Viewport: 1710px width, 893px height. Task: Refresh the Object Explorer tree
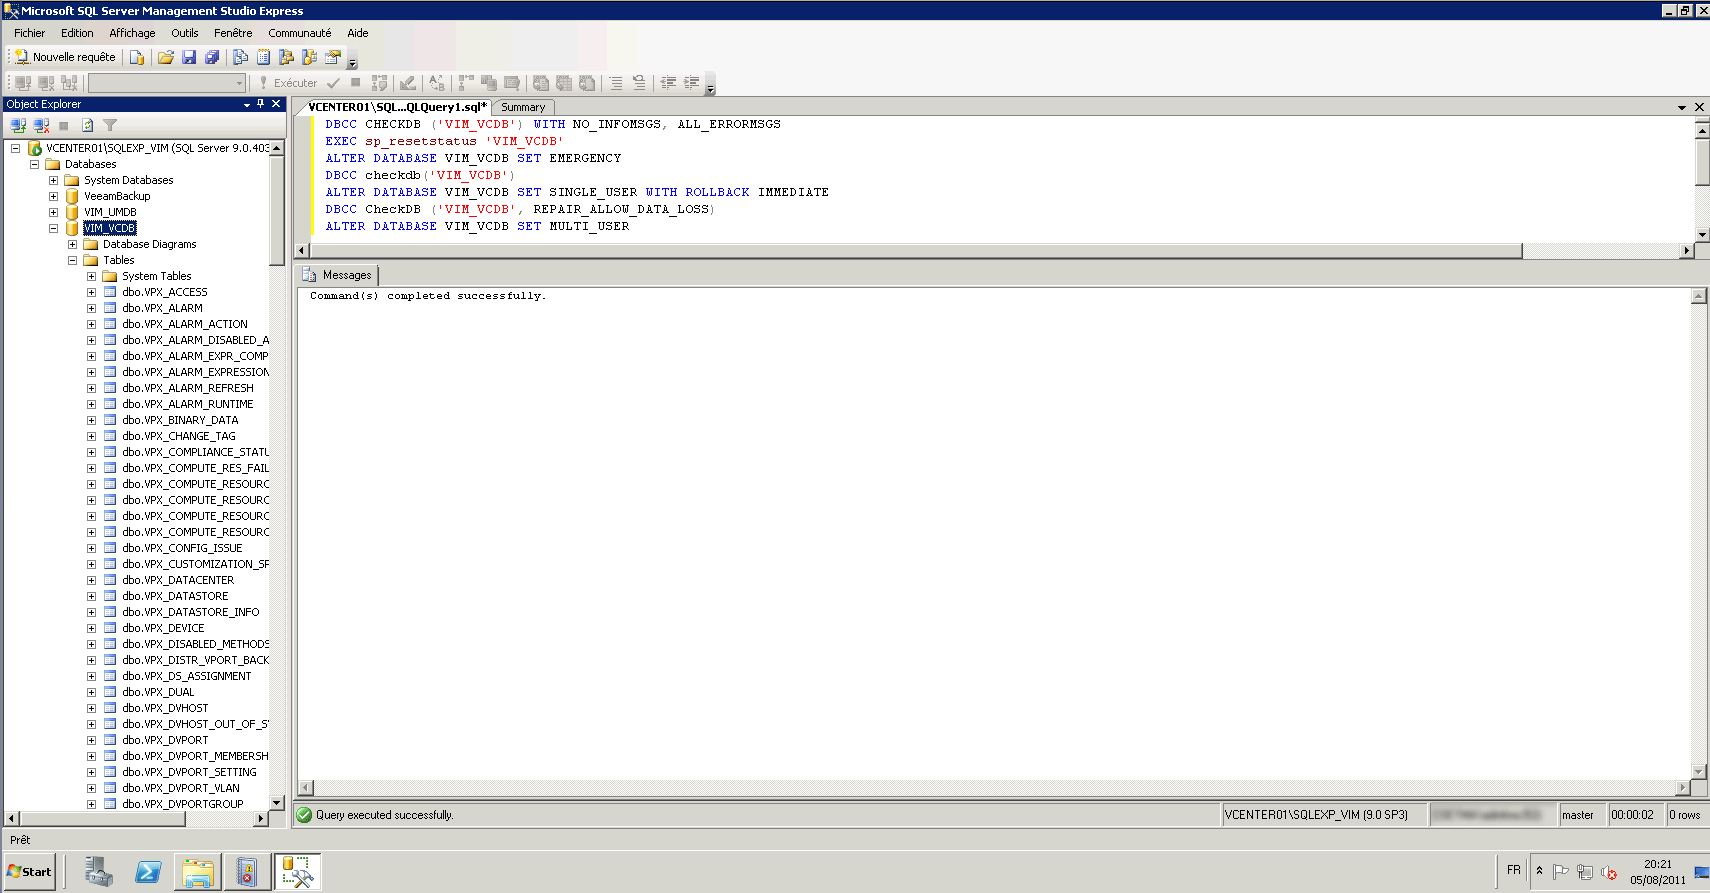coord(87,125)
